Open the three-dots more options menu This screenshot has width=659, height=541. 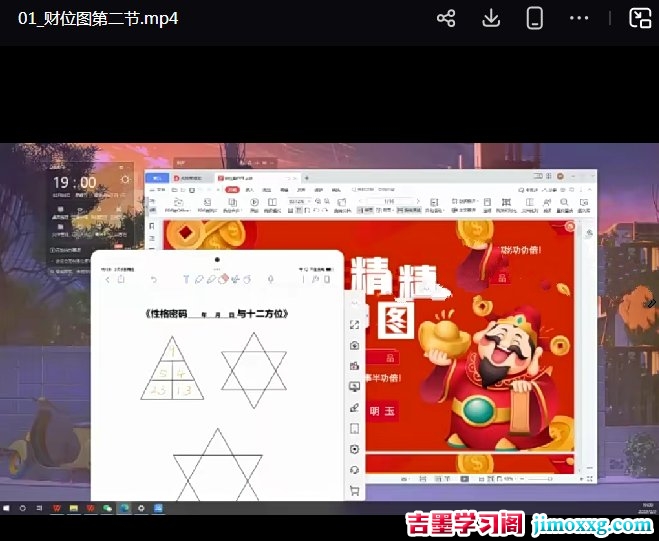coord(579,18)
